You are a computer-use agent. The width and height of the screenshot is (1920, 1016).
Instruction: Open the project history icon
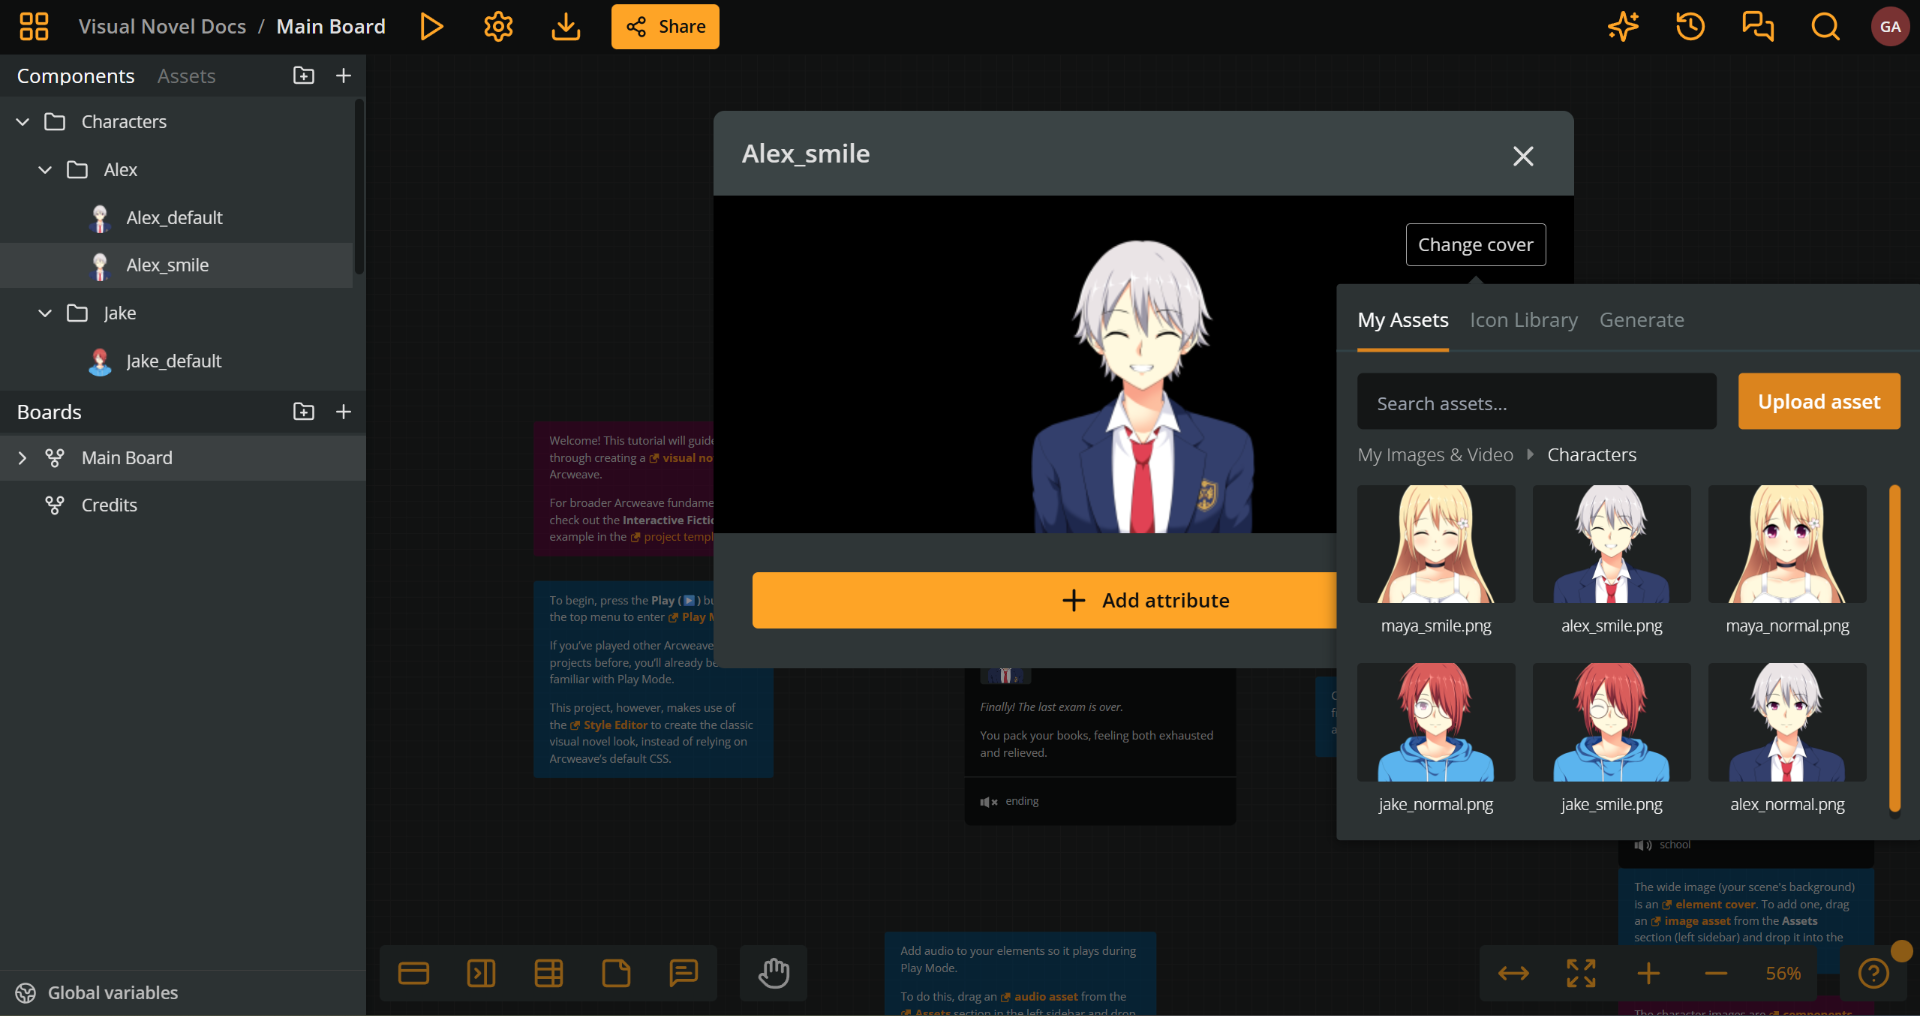1690,27
